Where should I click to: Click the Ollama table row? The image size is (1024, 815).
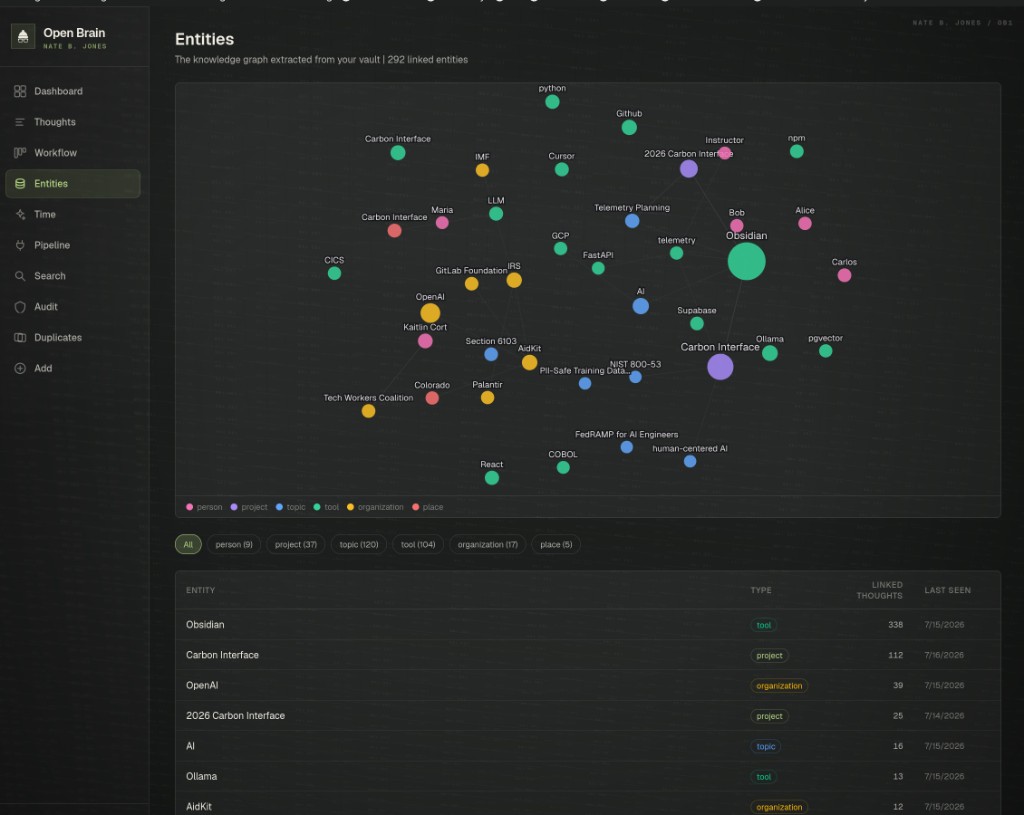tap(588, 776)
